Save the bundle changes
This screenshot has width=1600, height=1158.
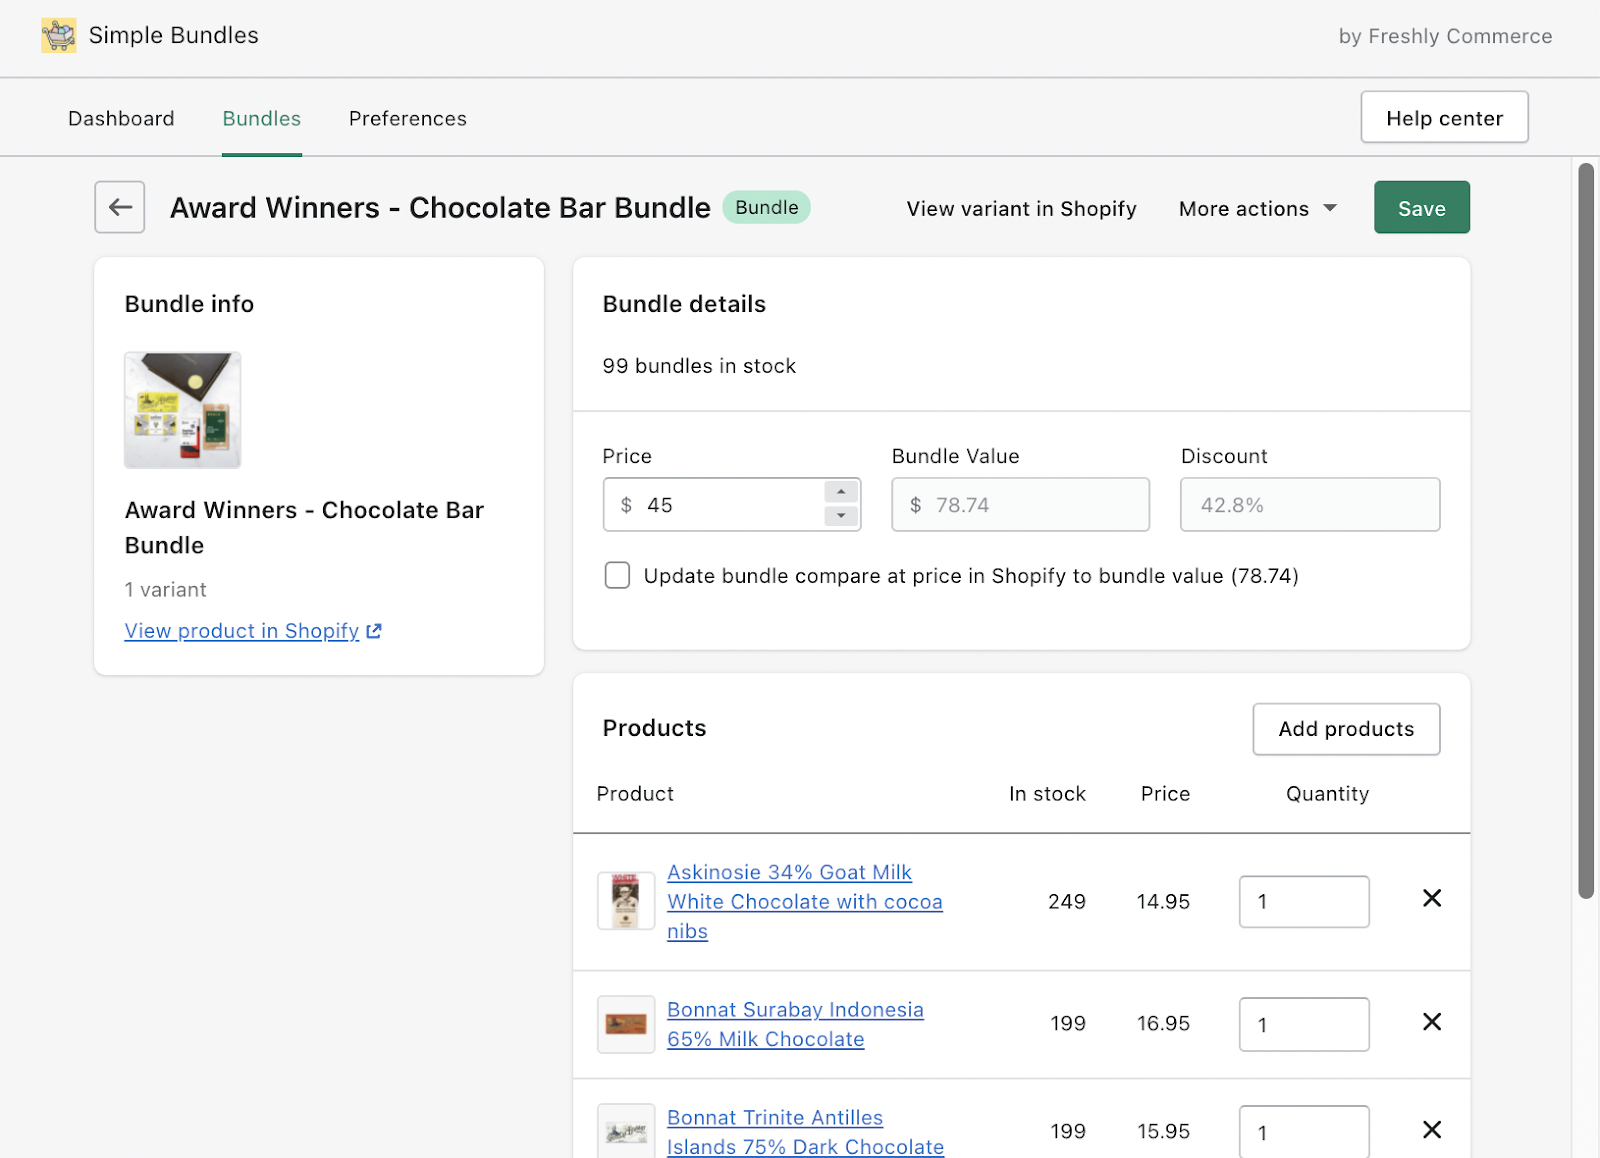(x=1421, y=208)
